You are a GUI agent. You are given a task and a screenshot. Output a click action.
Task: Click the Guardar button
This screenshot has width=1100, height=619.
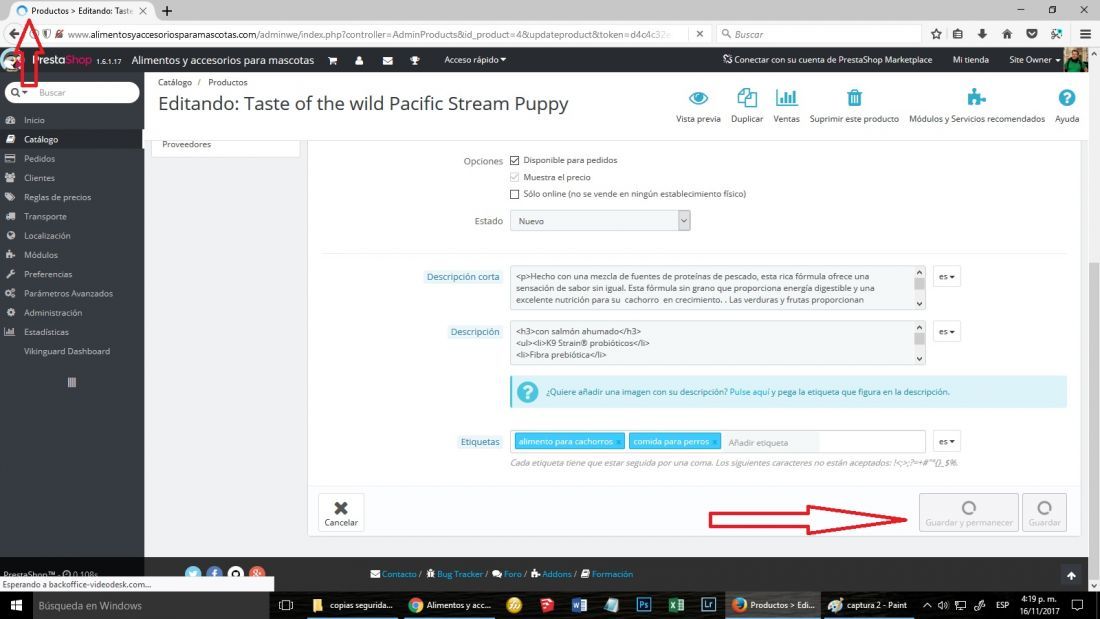coord(1045,513)
